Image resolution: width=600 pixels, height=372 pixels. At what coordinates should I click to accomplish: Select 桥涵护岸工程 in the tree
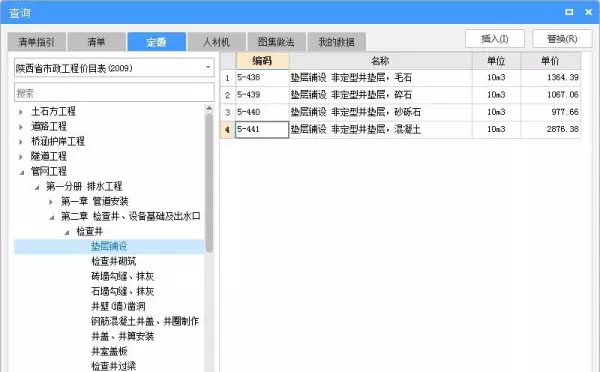click(x=58, y=141)
